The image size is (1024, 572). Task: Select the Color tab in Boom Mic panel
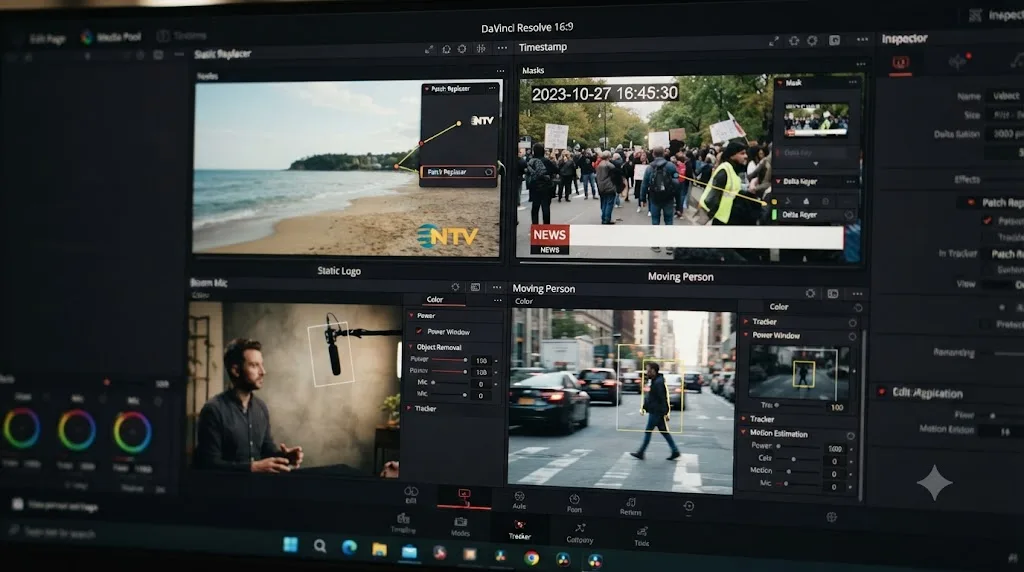(435, 300)
